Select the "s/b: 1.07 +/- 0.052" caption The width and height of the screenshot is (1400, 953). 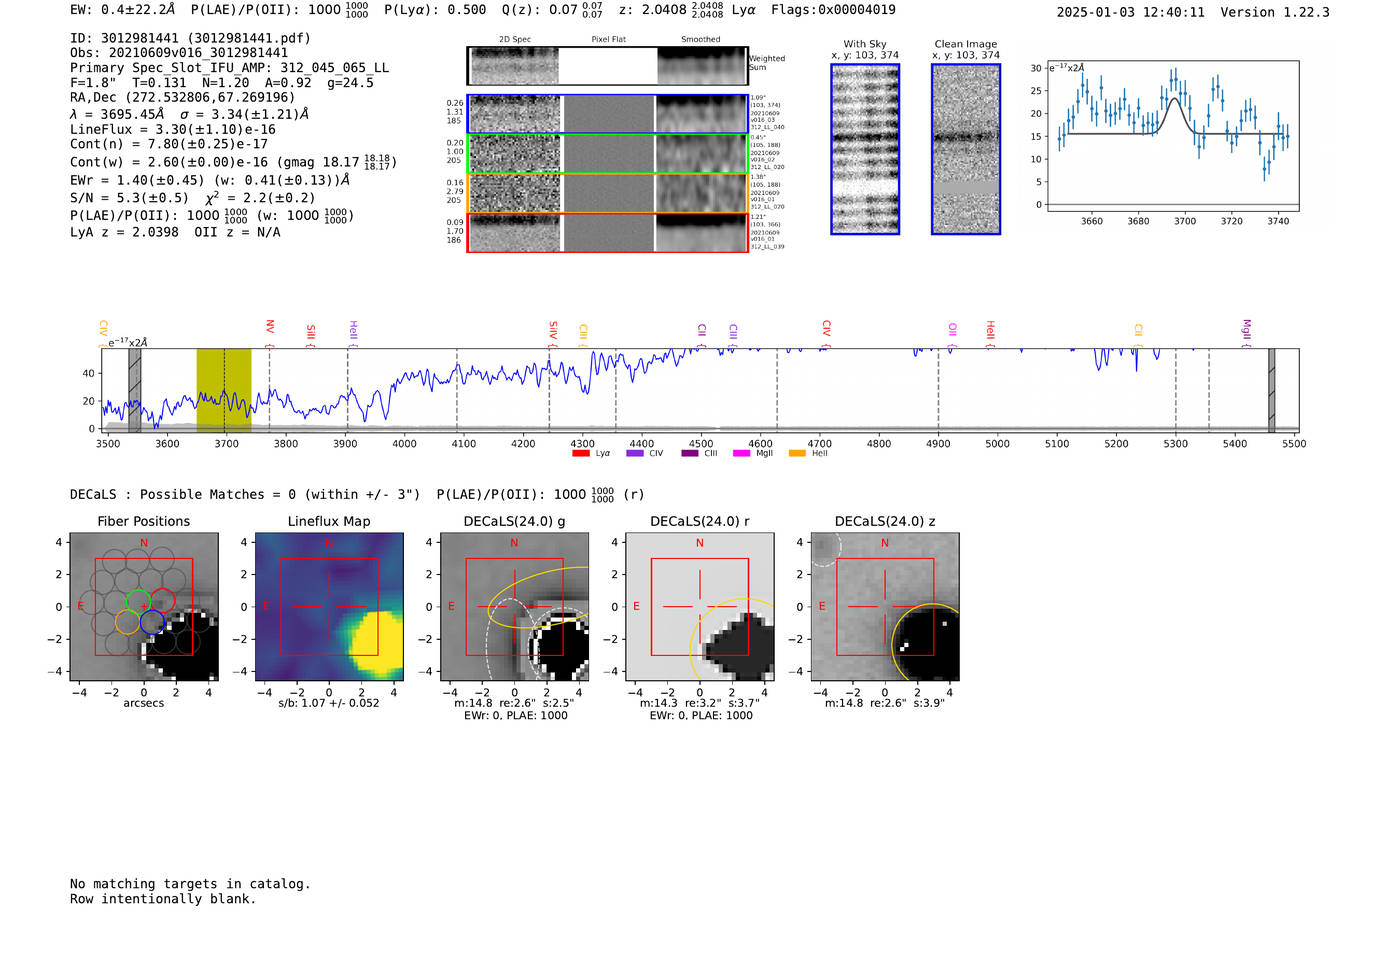tap(329, 703)
